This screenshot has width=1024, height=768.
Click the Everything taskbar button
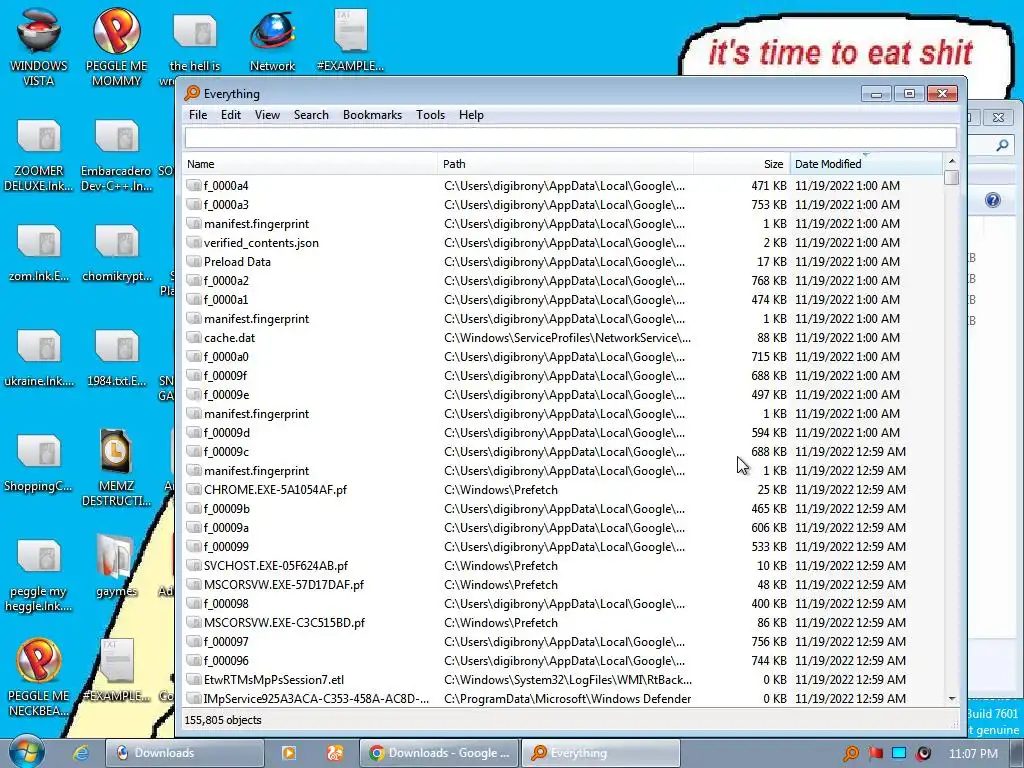click(600, 753)
